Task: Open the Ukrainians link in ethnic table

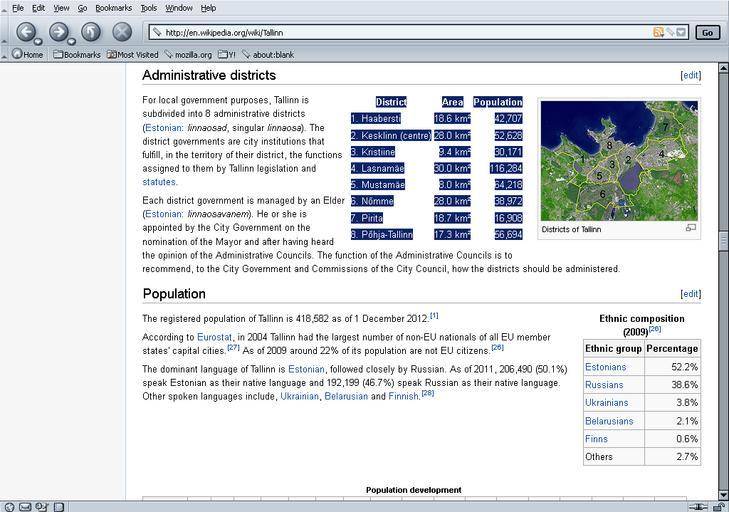Action: pos(606,403)
